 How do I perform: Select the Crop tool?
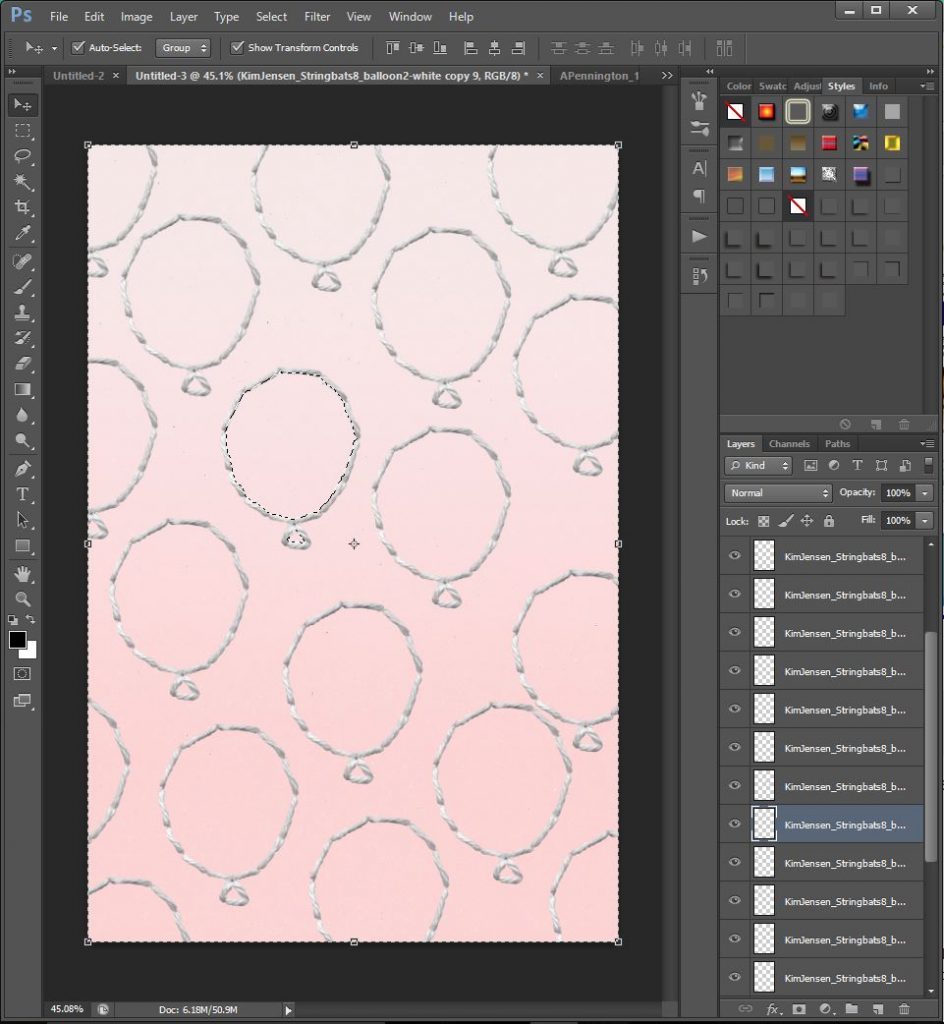(22, 208)
